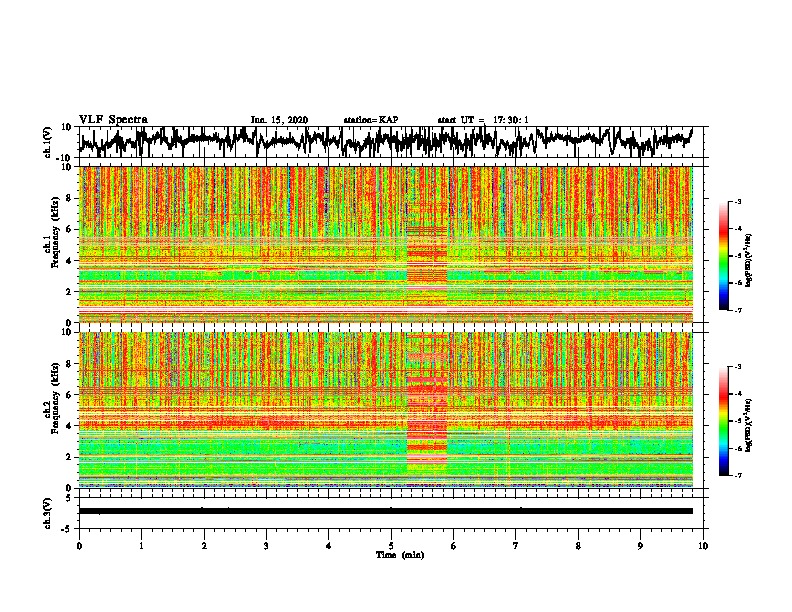Click time axis tick label '2'
Image resolution: width=792 pixels, height=612 pixels.
click(x=204, y=546)
